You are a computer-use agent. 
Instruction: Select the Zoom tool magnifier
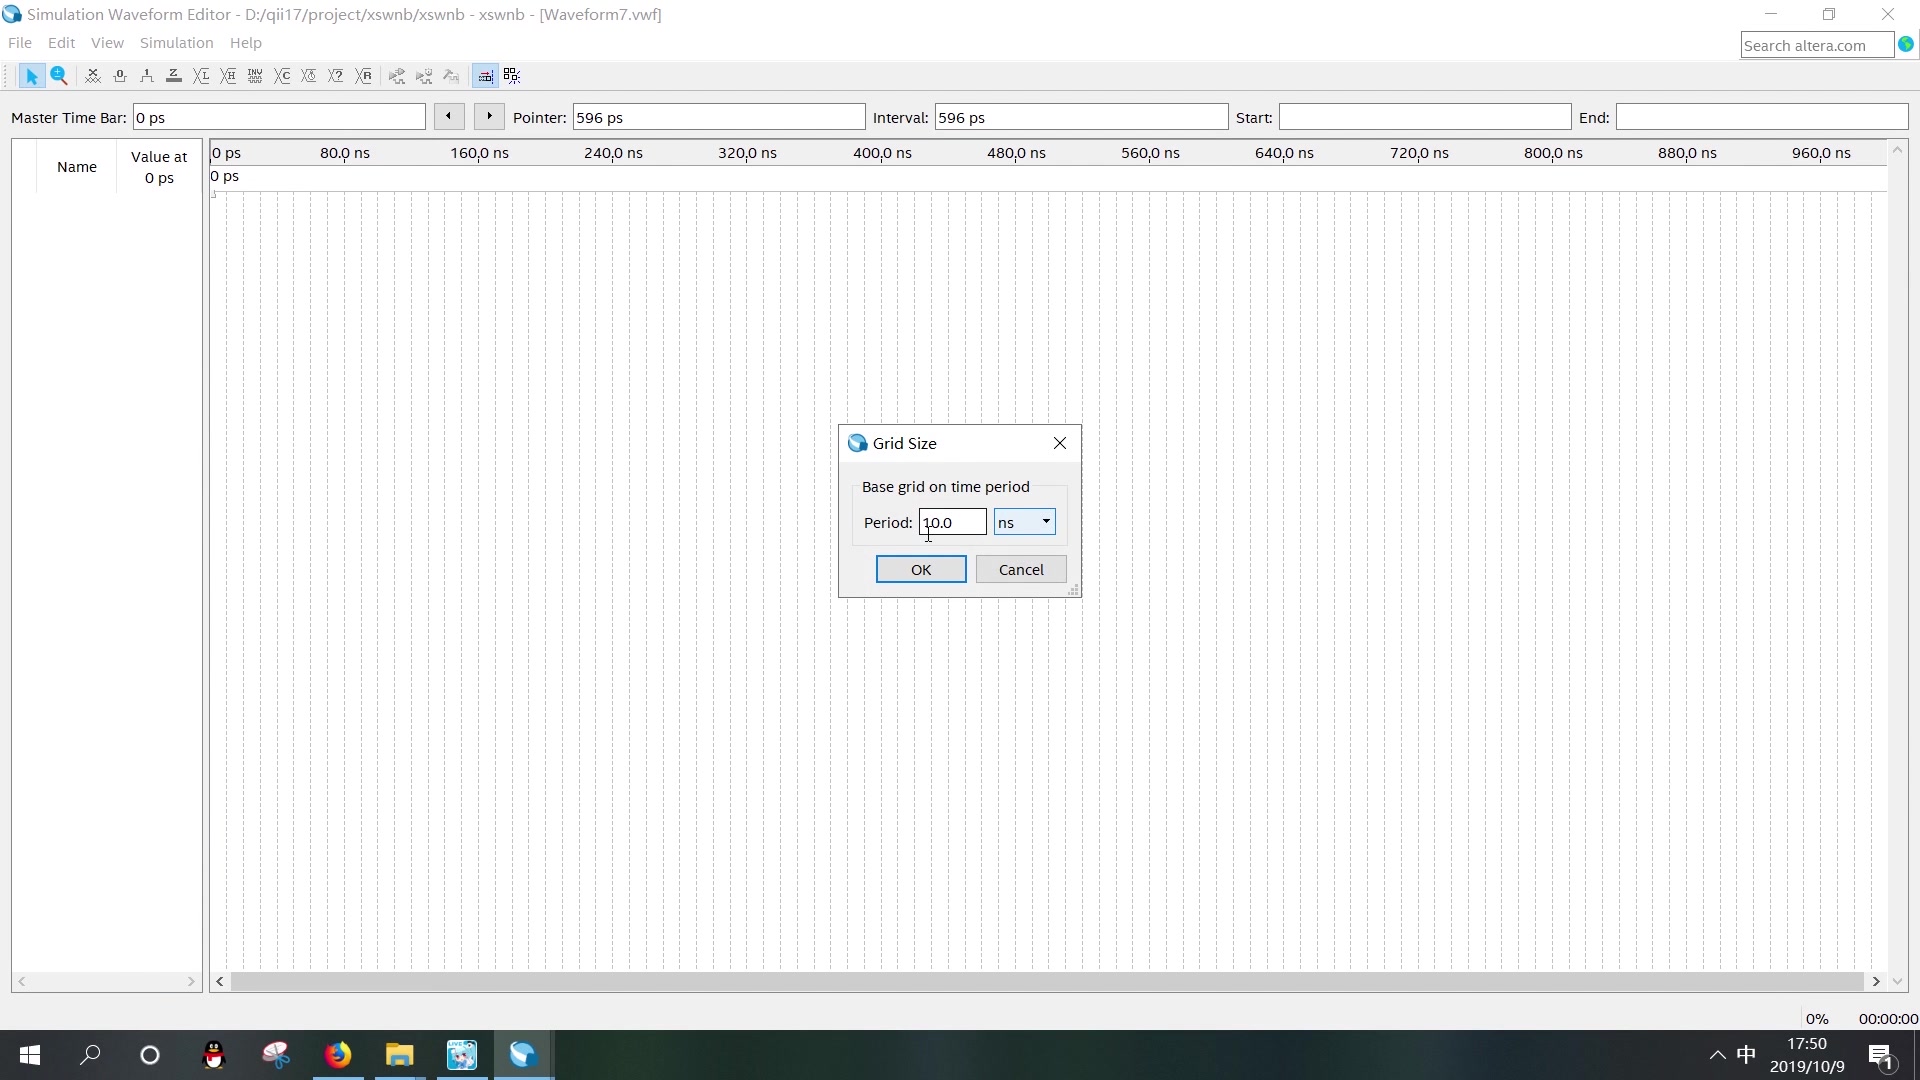tap(59, 76)
